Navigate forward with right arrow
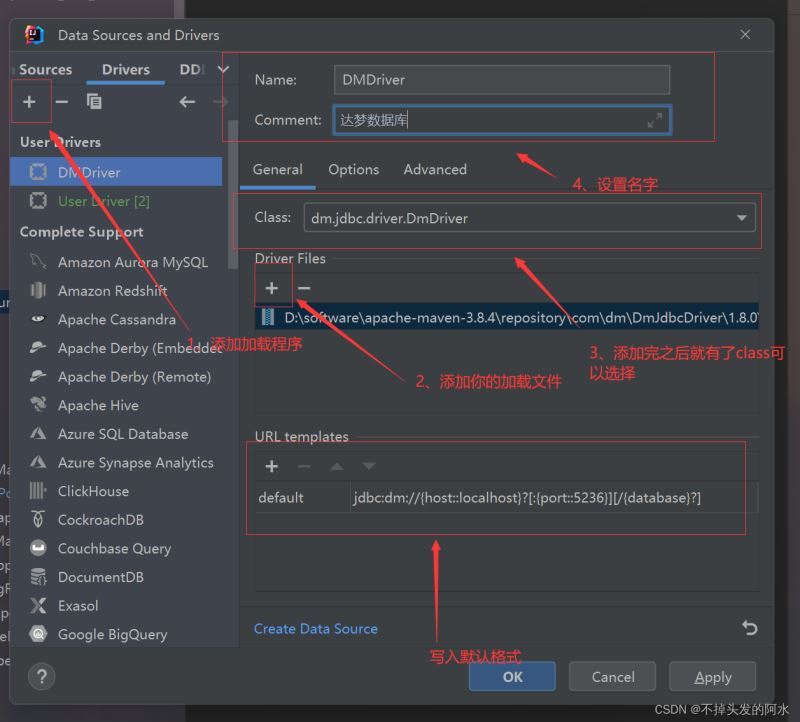This screenshot has height=722, width=800. 220,102
